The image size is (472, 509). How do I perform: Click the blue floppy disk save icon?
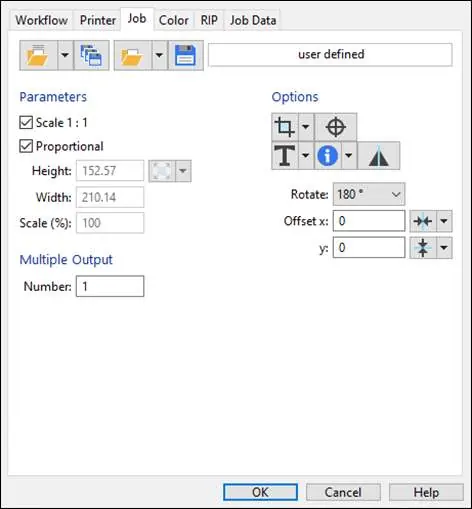[x=186, y=55]
